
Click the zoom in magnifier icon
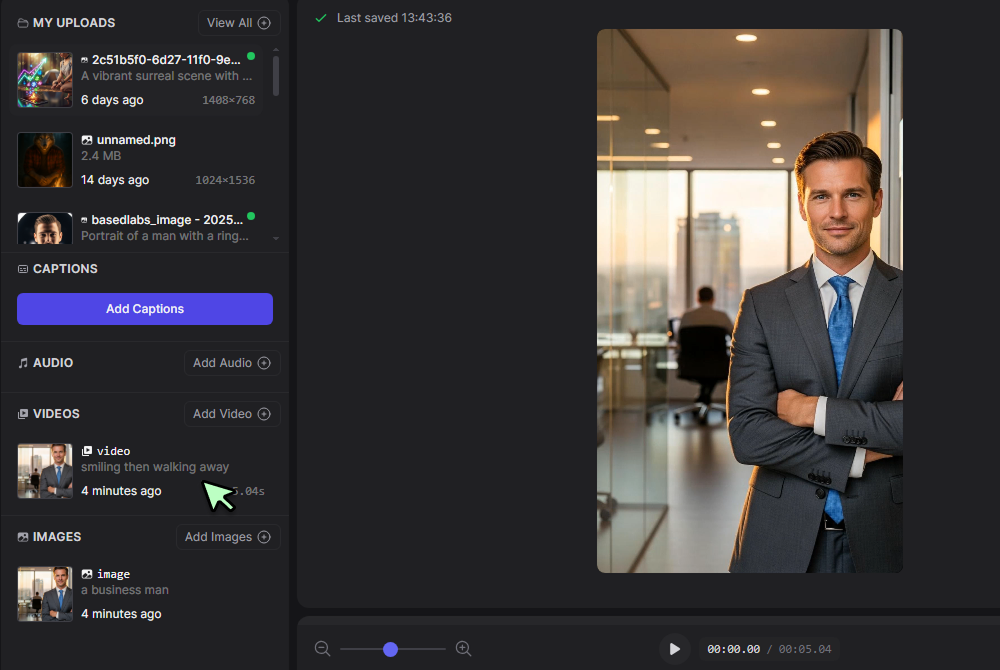(464, 649)
